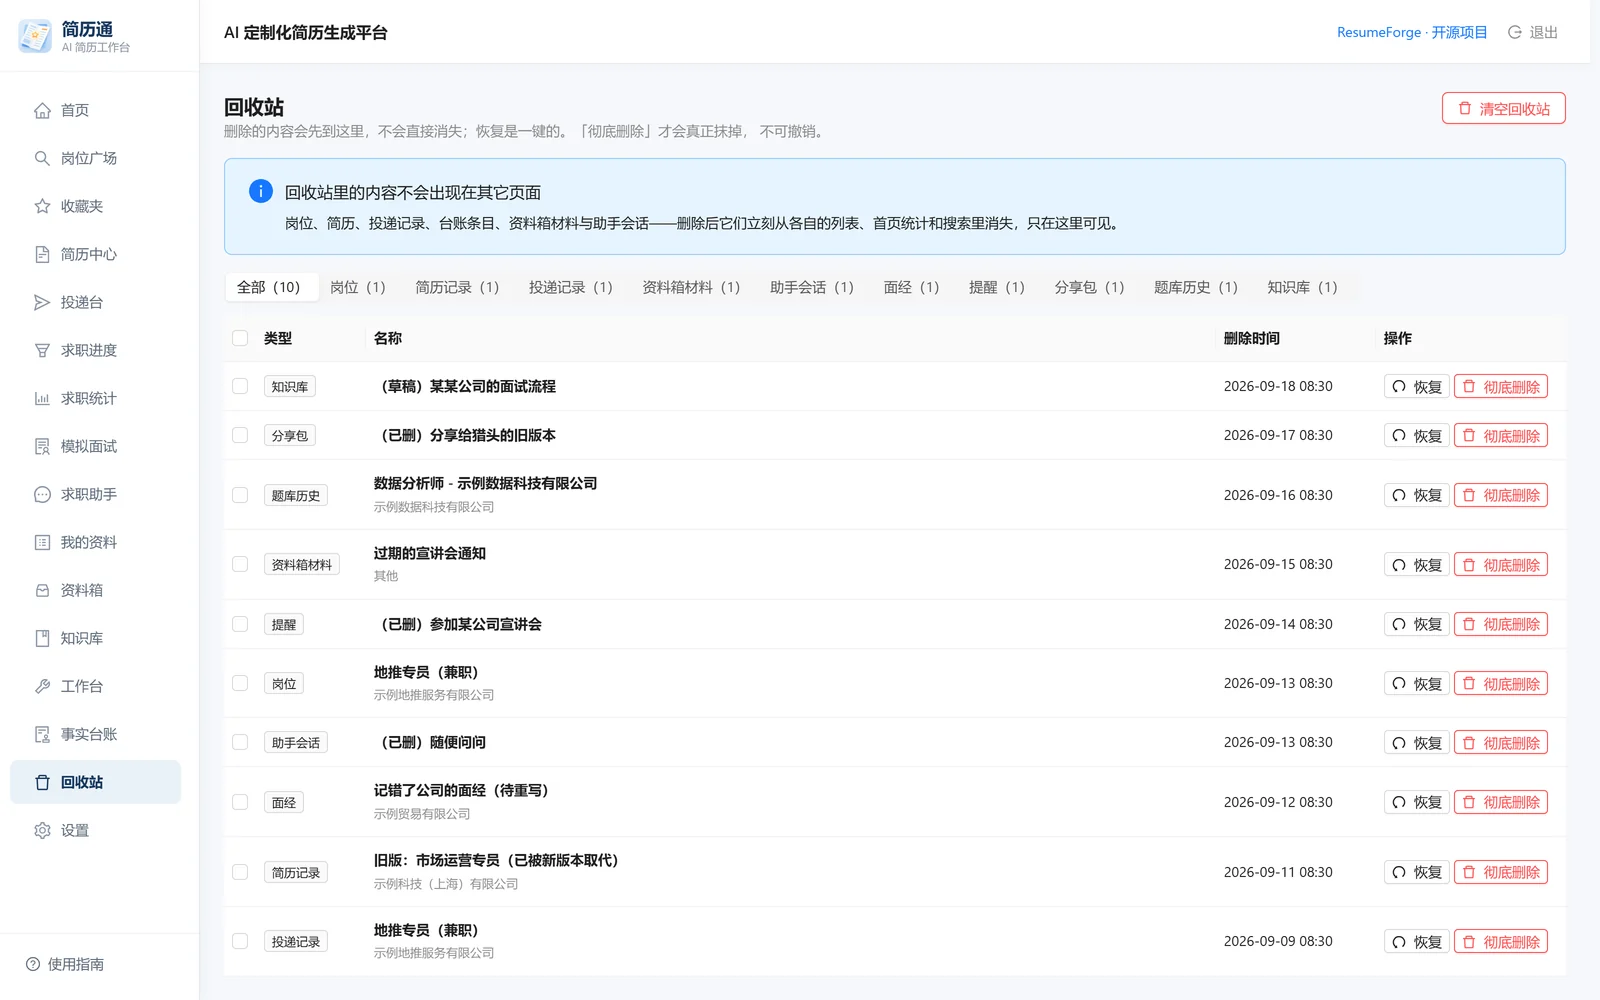The width and height of the screenshot is (1600, 1000).
Task: Click 回收站 trash icon in sidebar
Action: [x=42, y=782]
